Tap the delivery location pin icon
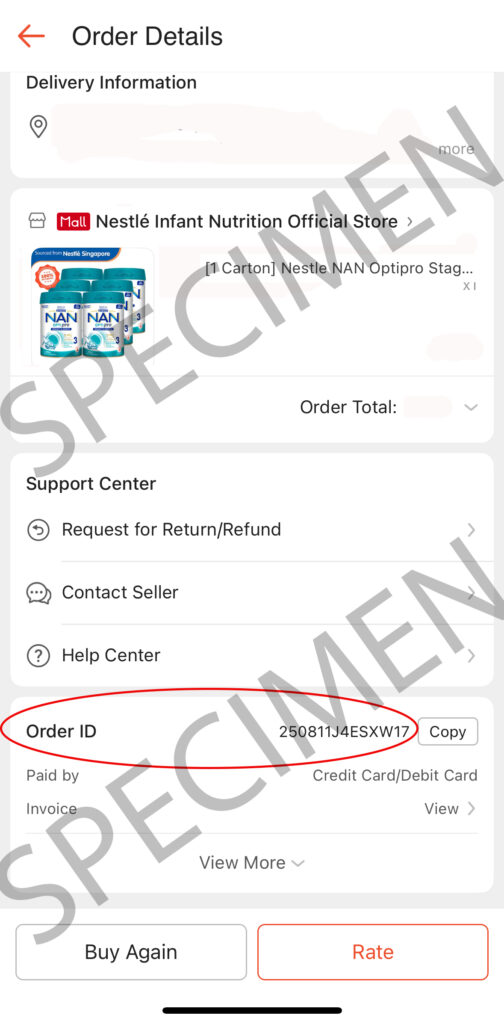The width and height of the screenshot is (504, 1024). pos(39,126)
